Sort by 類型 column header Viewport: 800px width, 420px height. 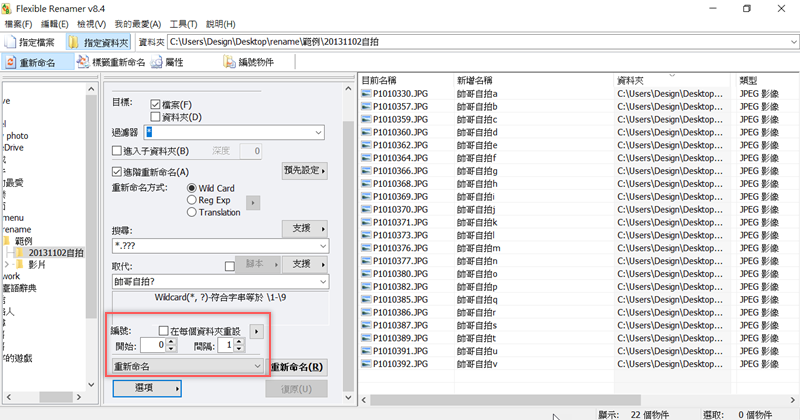pyautogui.click(x=767, y=80)
